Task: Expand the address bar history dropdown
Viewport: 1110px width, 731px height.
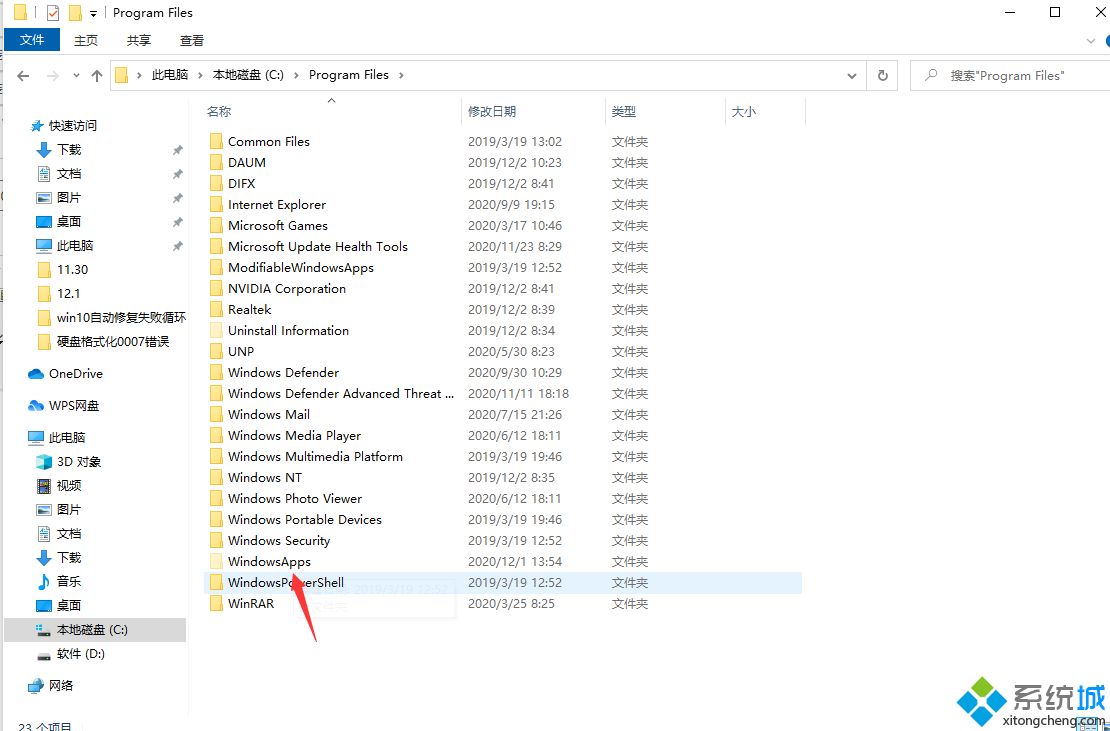Action: (852, 75)
